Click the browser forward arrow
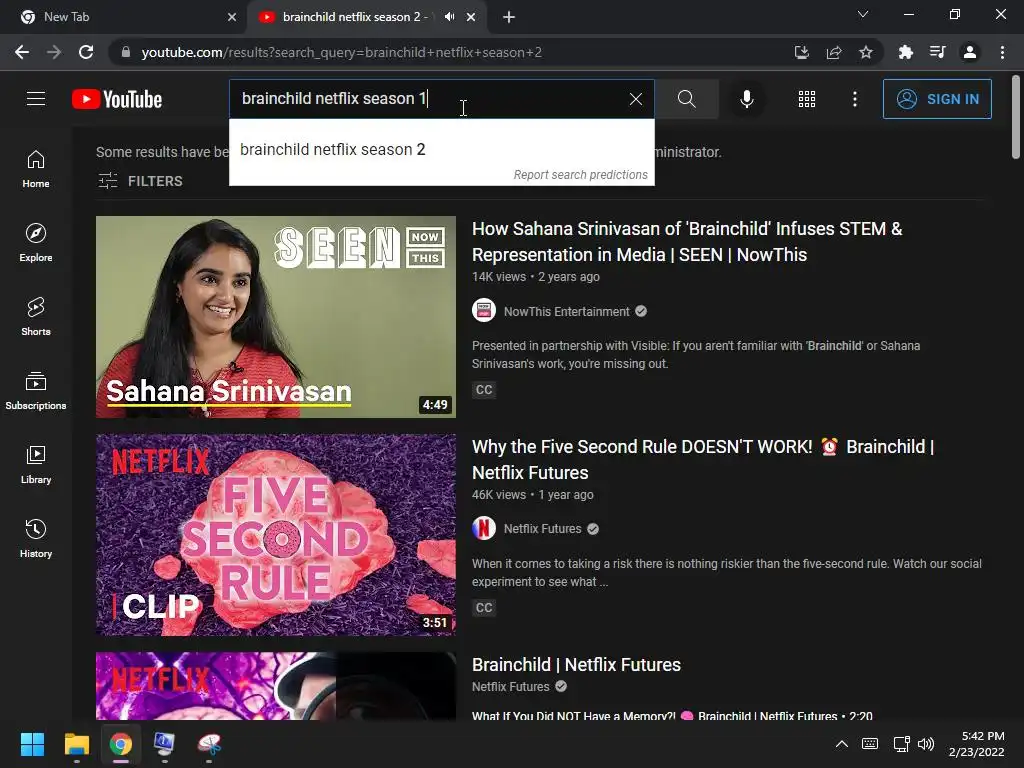The image size is (1024, 768). (54, 52)
